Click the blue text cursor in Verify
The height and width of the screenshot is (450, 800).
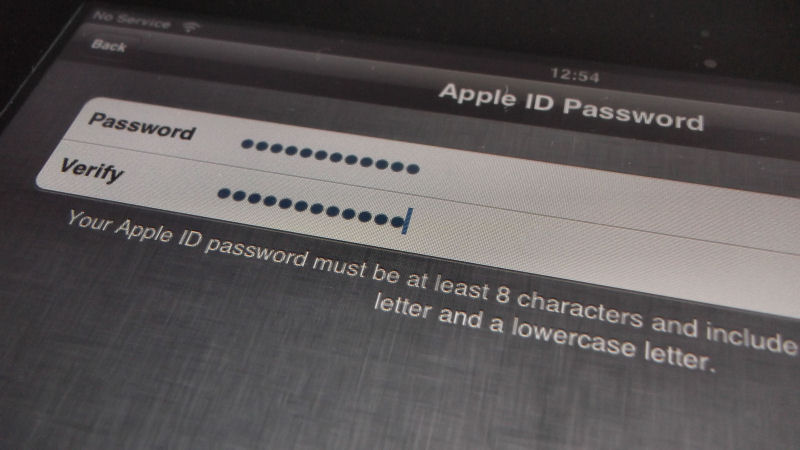407,221
